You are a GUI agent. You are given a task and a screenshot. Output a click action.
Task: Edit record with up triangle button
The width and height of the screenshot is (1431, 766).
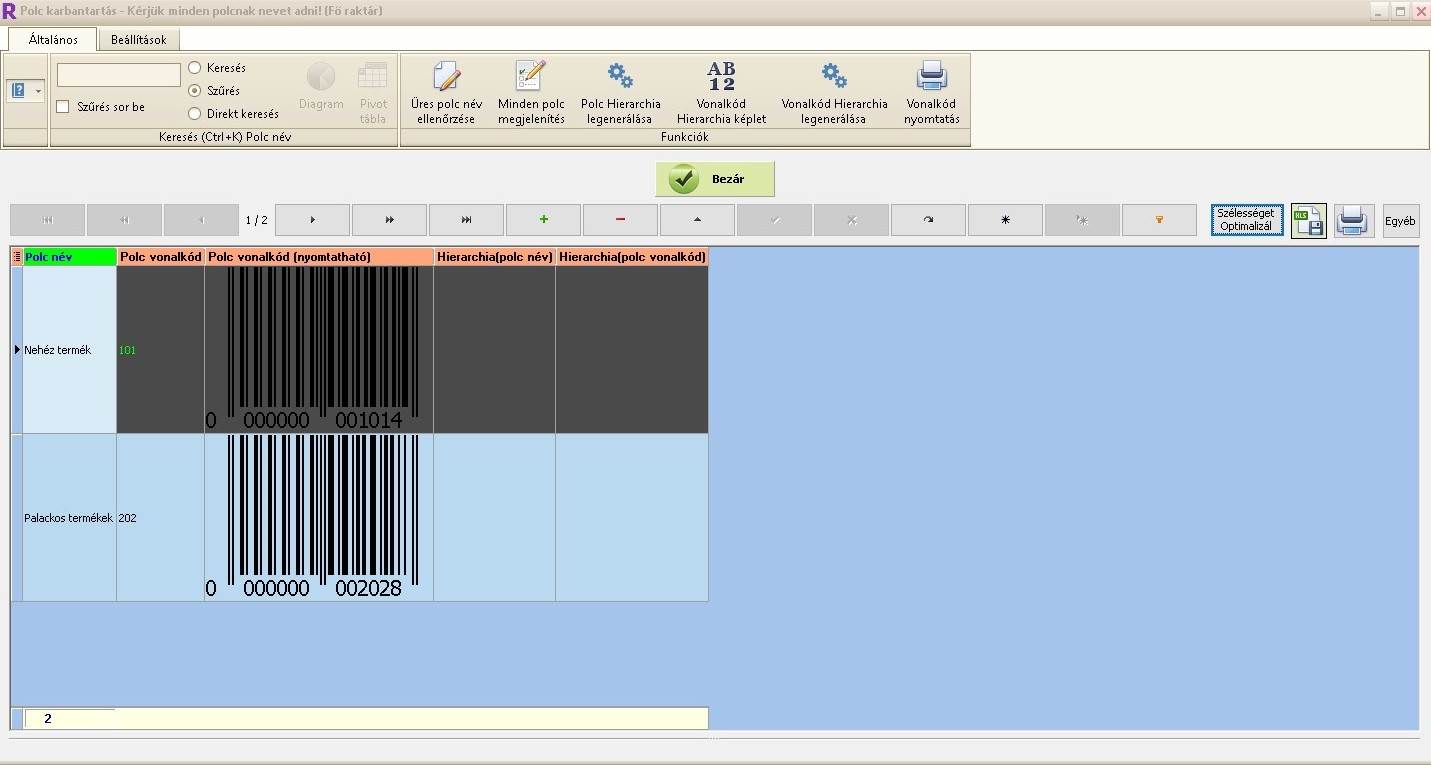697,220
